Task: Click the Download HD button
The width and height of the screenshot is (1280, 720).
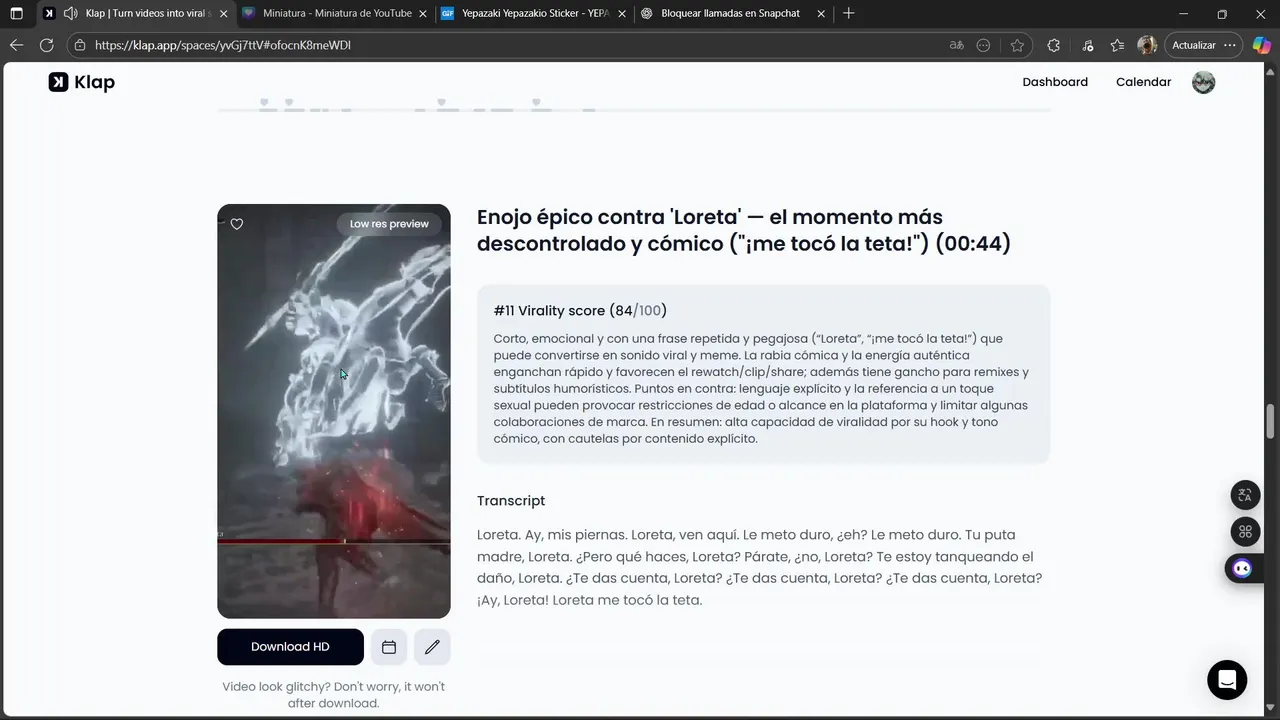Action: [x=290, y=647]
